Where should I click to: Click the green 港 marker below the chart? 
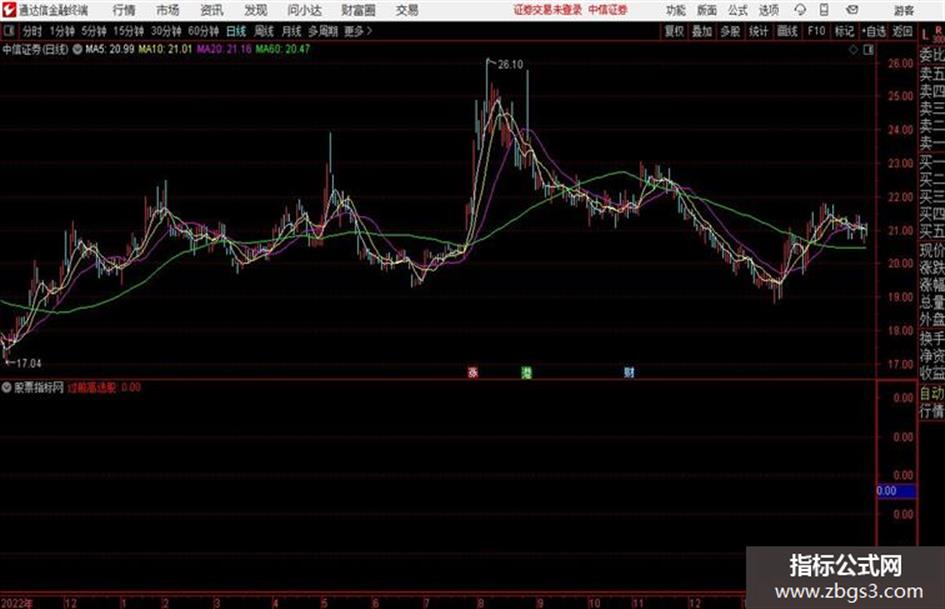pyautogui.click(x=526, y=373)
